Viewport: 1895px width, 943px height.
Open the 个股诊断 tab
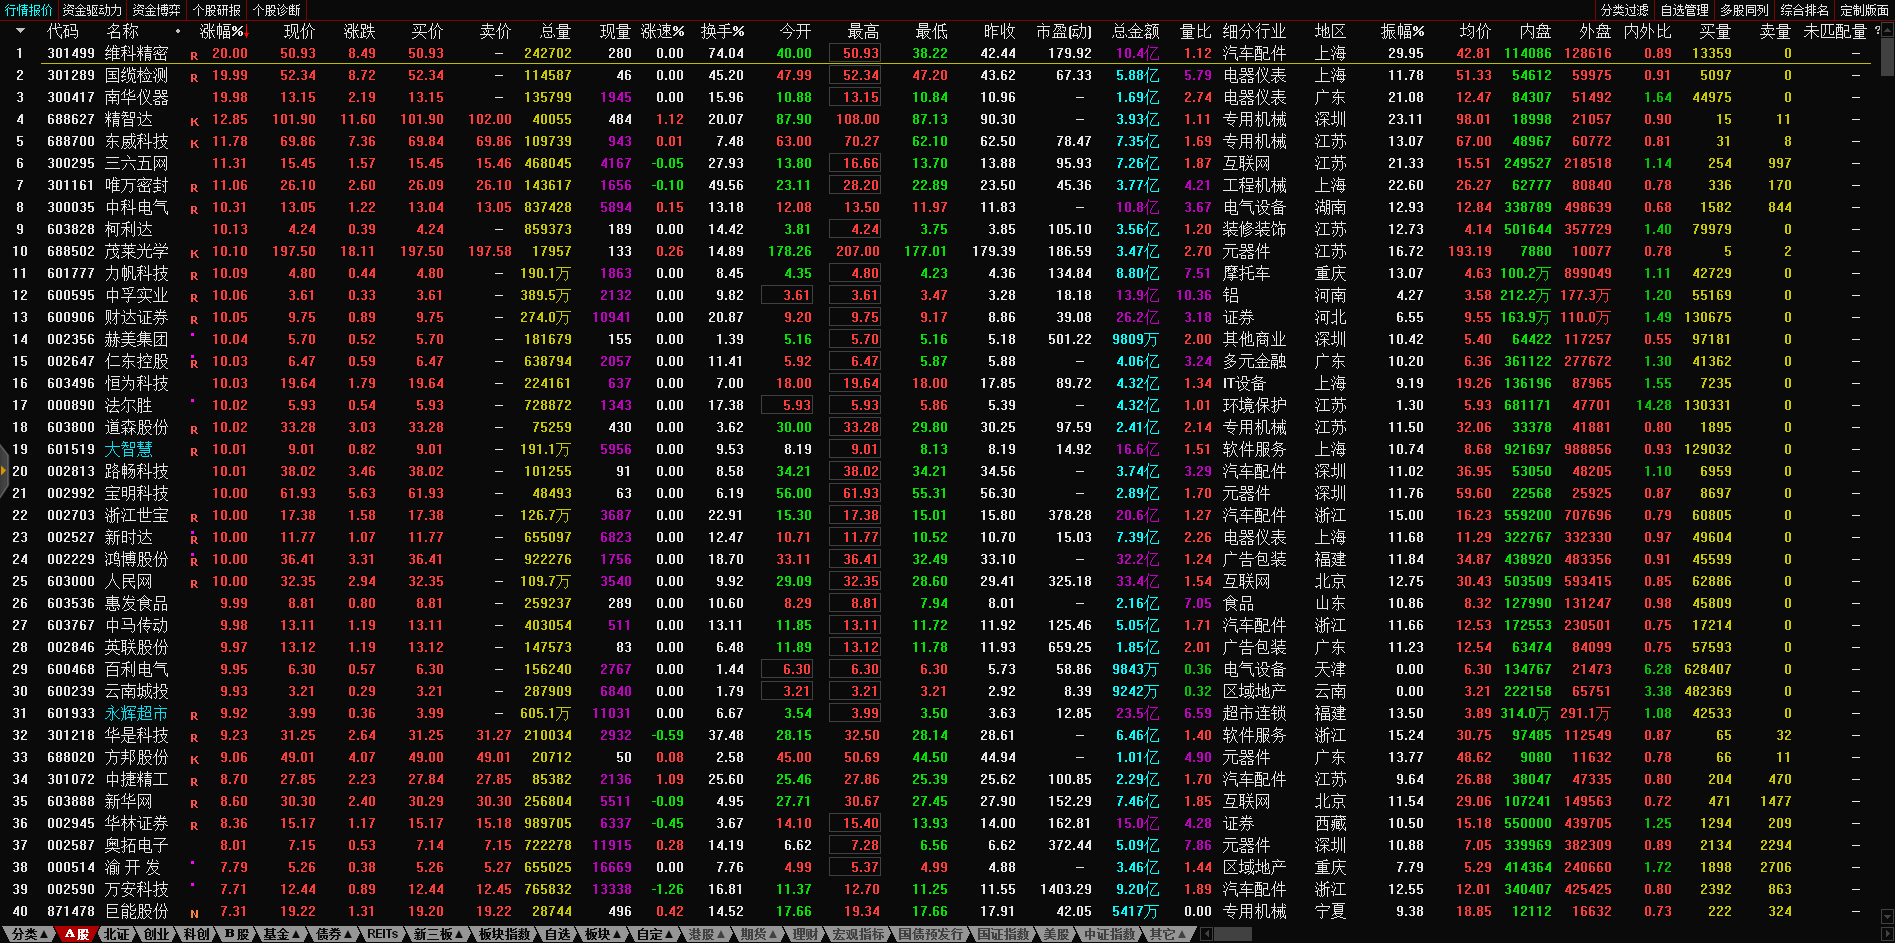[x=276, y=10]
